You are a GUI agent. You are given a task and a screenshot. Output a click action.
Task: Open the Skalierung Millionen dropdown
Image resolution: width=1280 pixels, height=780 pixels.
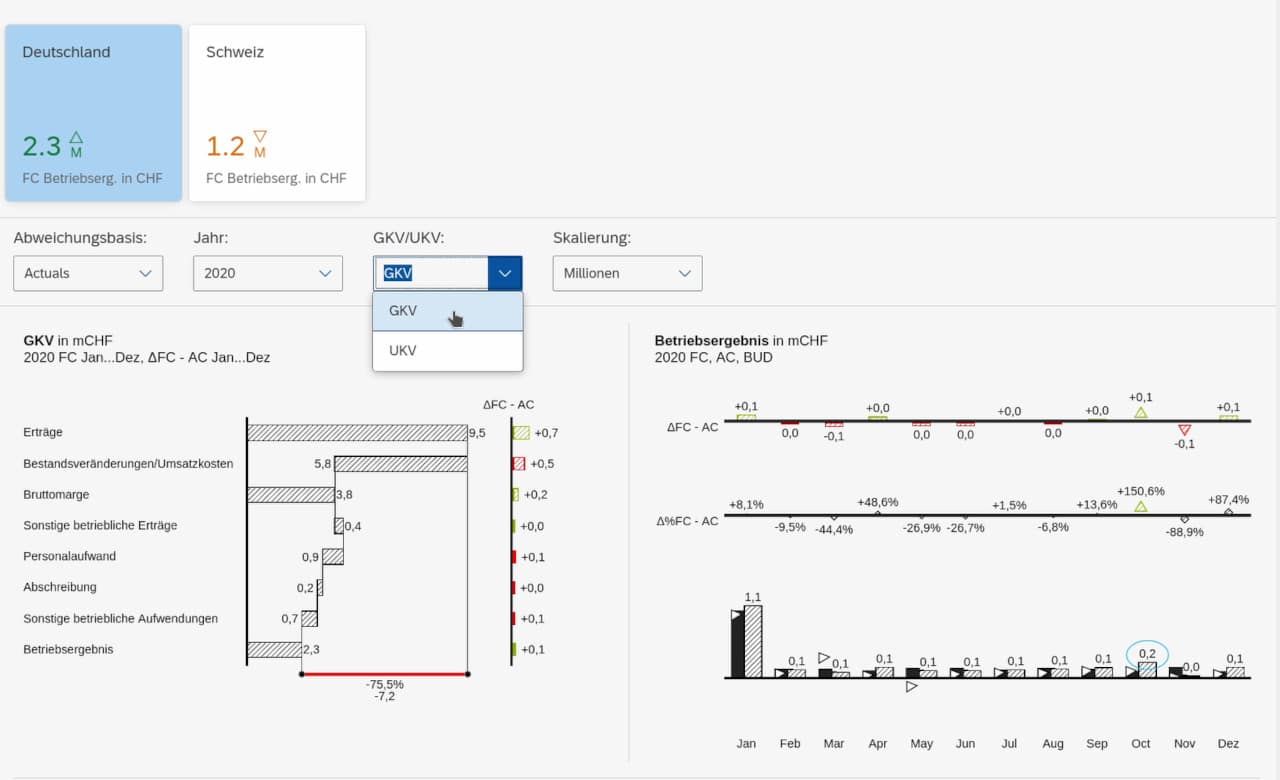coord(627,273)
